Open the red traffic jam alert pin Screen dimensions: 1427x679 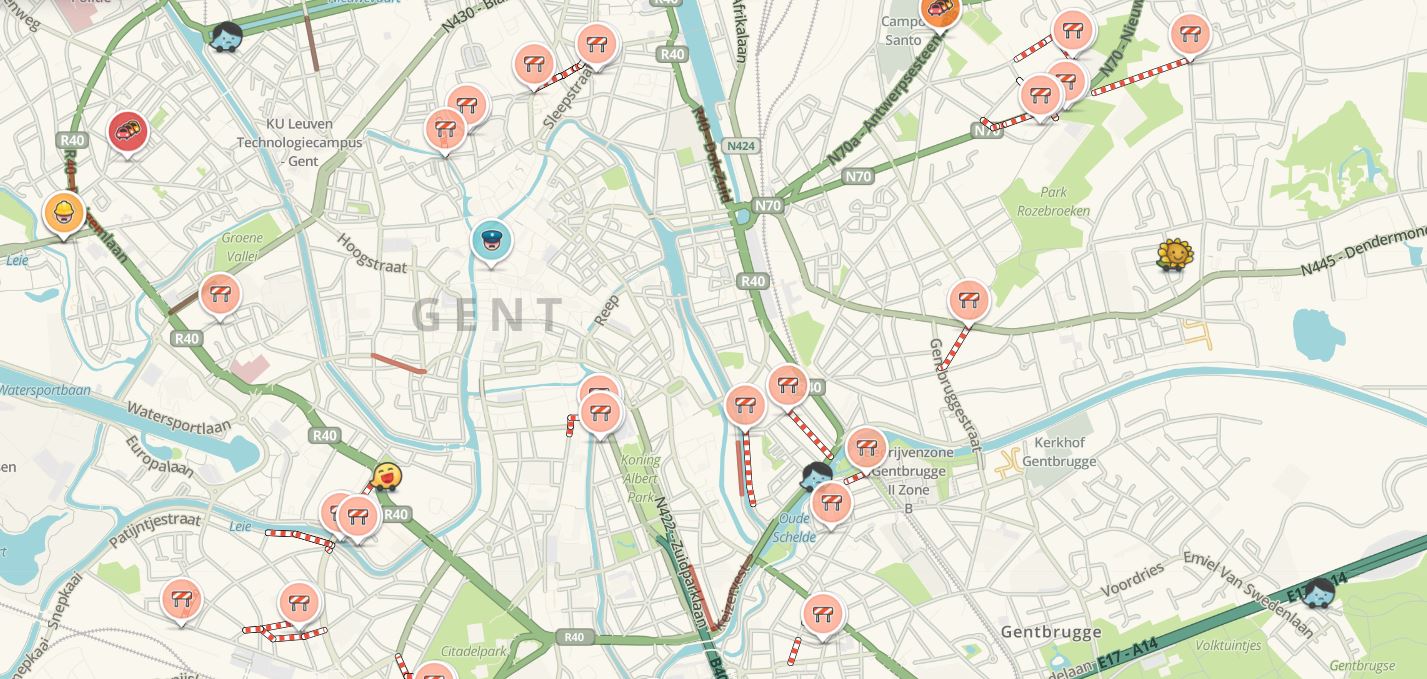[128, 132]
